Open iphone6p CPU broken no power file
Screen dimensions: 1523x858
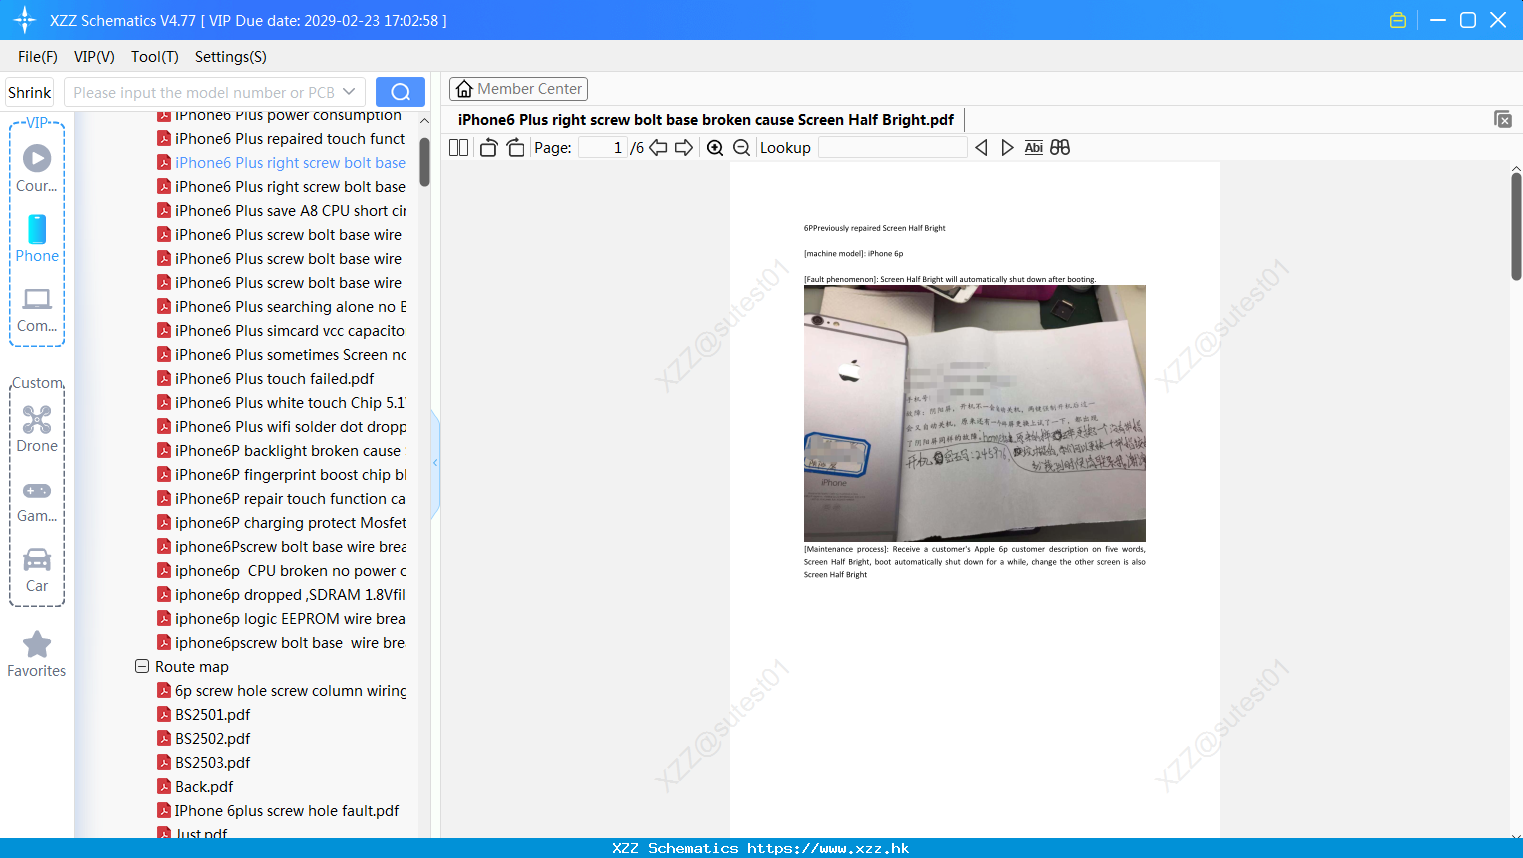pyautogui.click(x=282, y=571)
